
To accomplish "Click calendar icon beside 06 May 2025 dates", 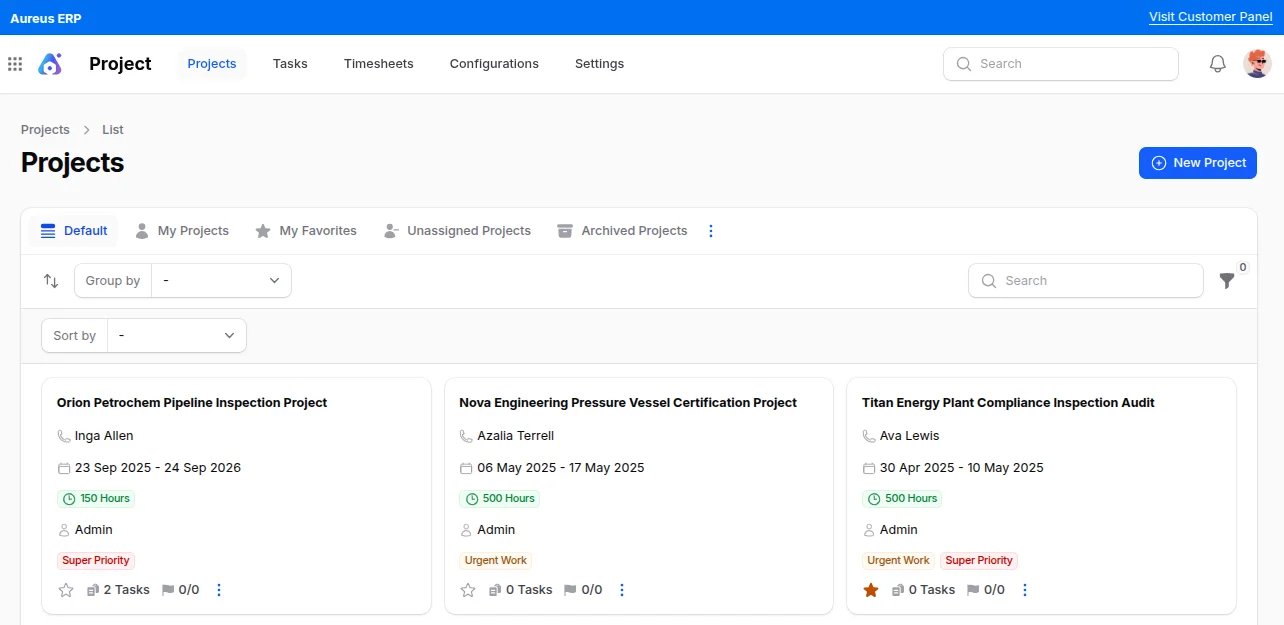I will [466, 468].
